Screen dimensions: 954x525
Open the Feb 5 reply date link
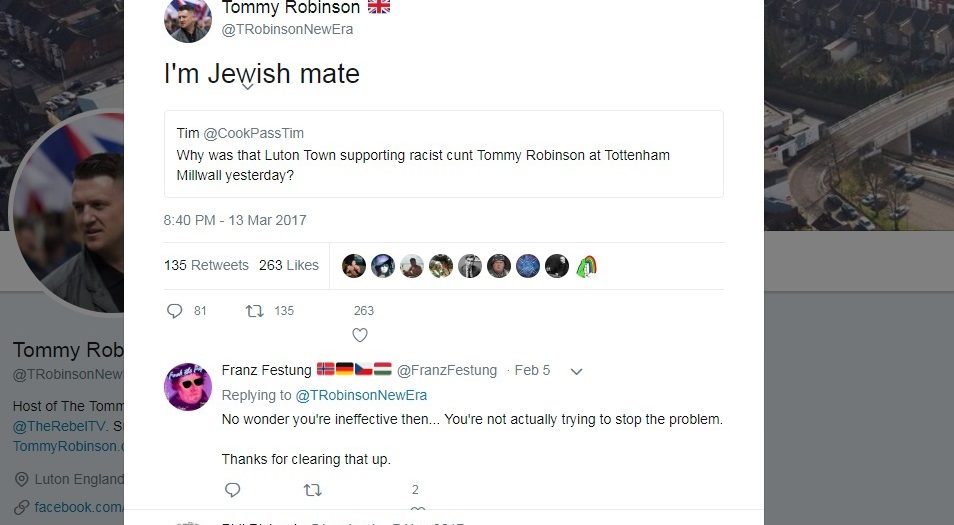(532, 370)
